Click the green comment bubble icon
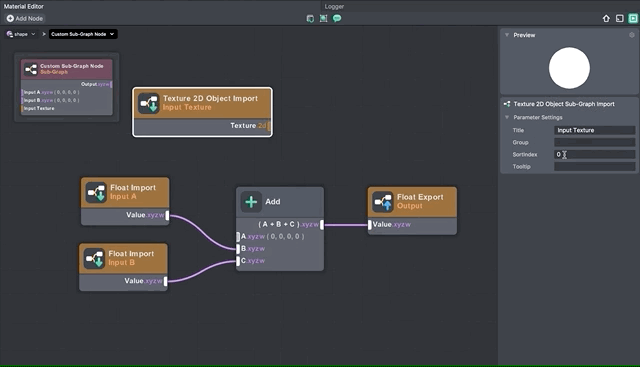This screenshot has width=640, height=367. (x=337, y=18)
